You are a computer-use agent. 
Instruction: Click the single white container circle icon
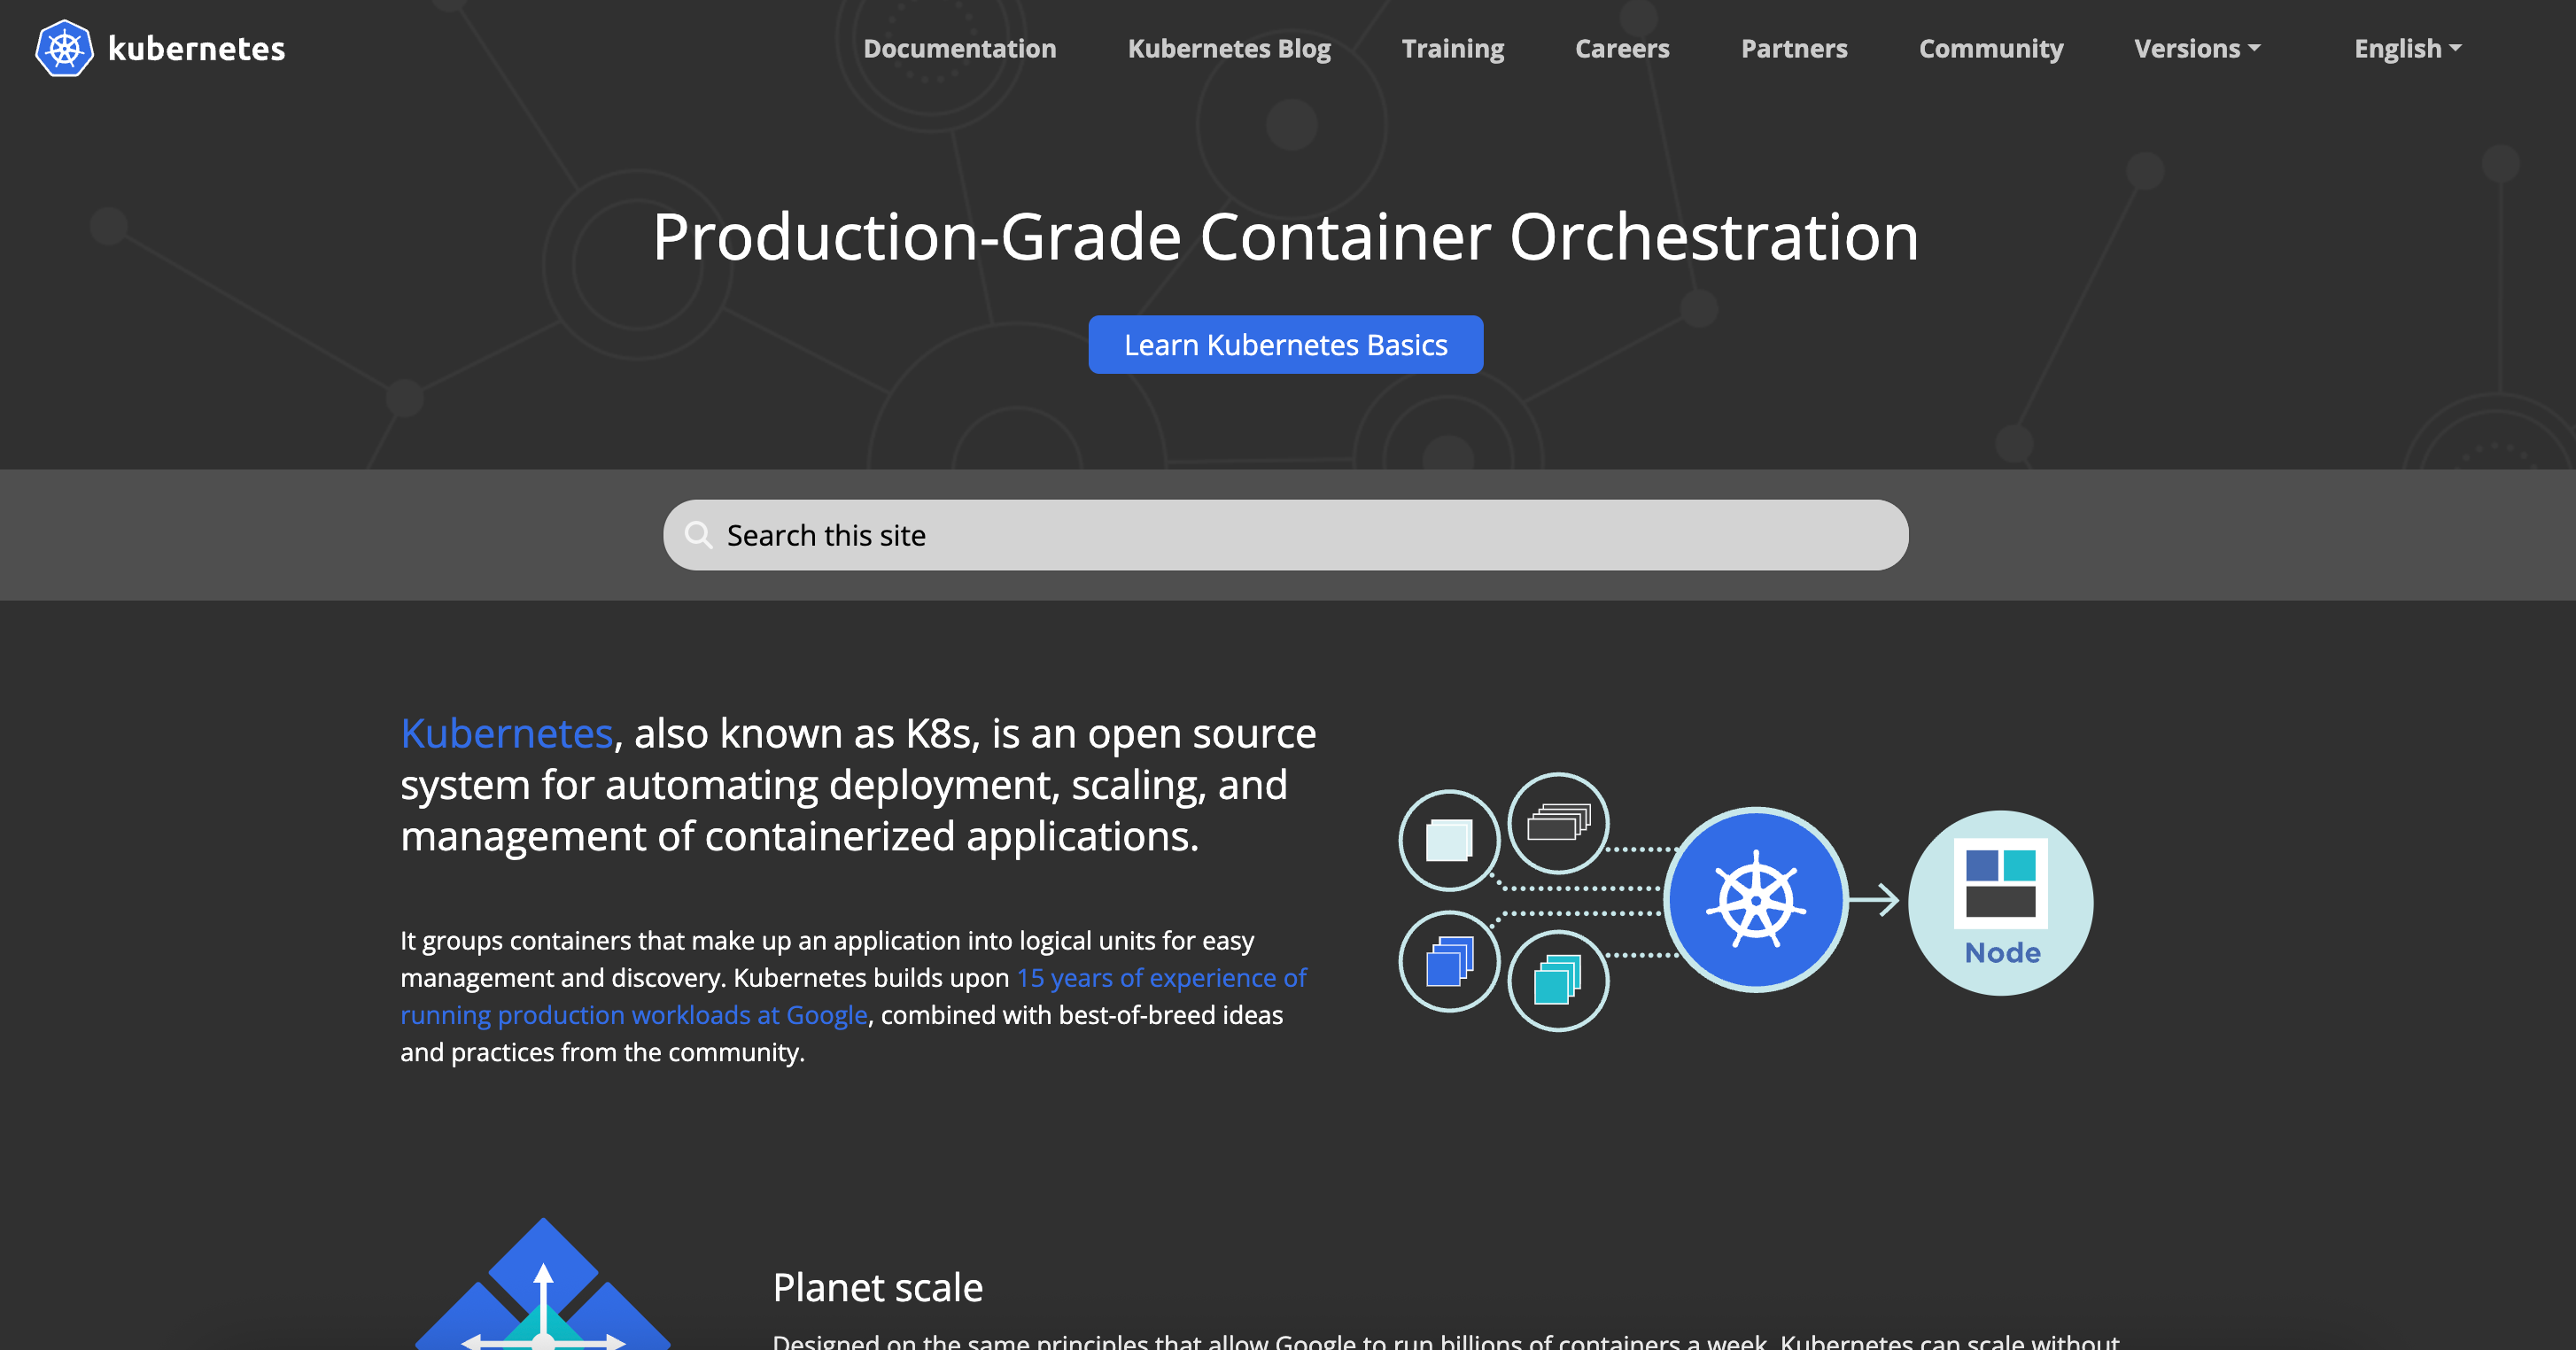point(1449,840)
